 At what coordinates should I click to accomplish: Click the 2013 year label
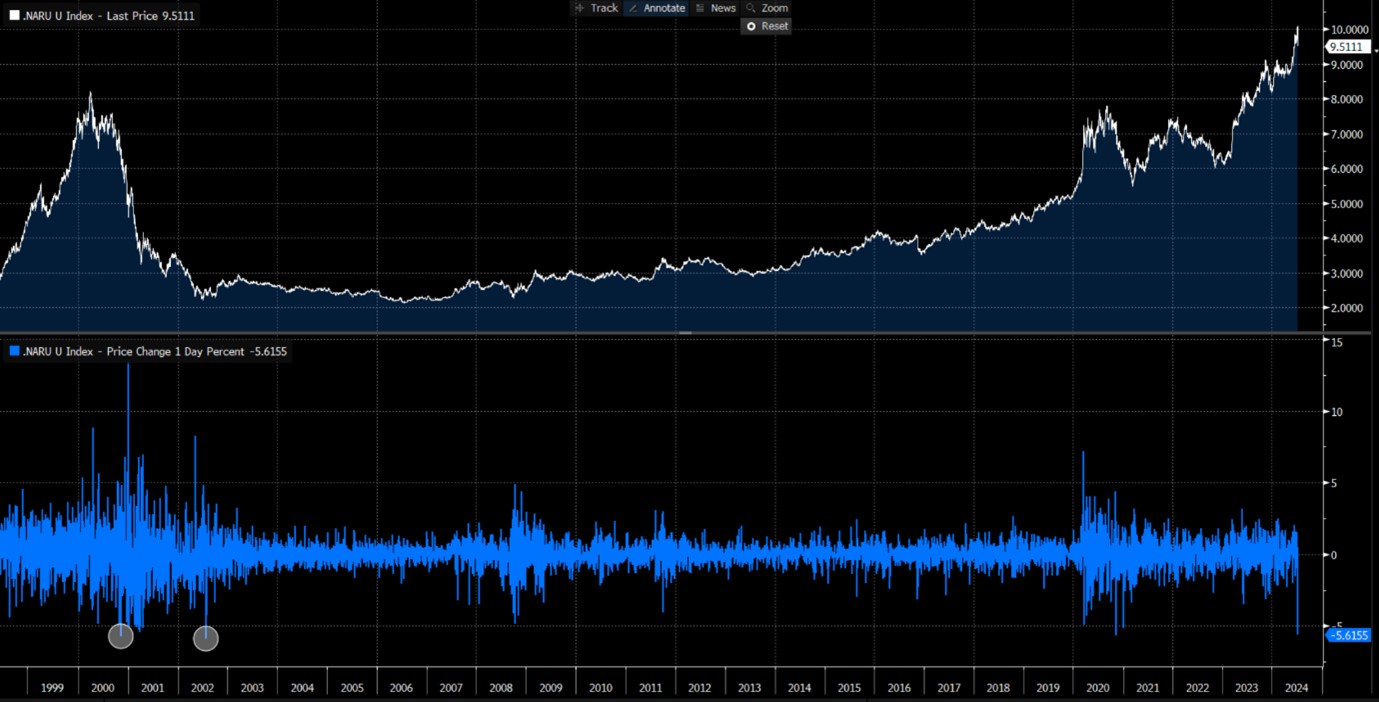tap(750, 688)
